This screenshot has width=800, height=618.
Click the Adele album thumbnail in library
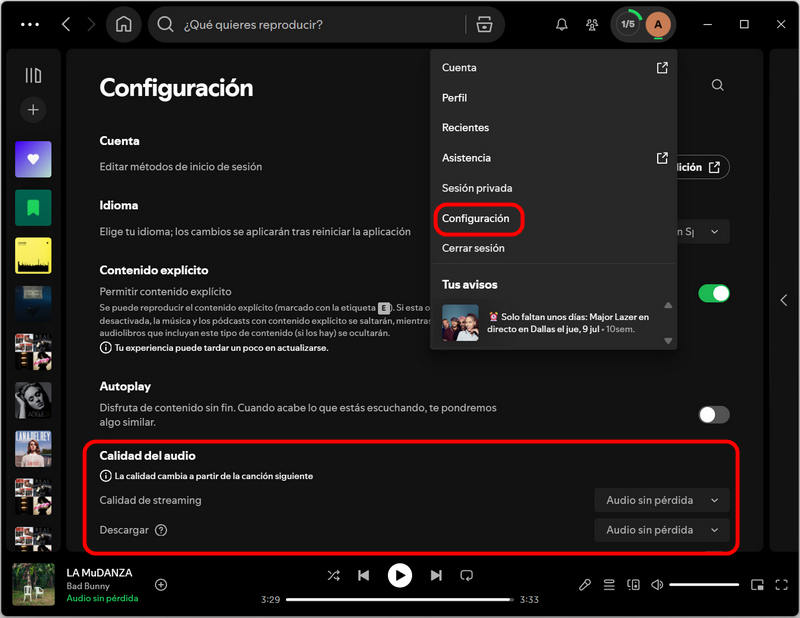(33, 401)
